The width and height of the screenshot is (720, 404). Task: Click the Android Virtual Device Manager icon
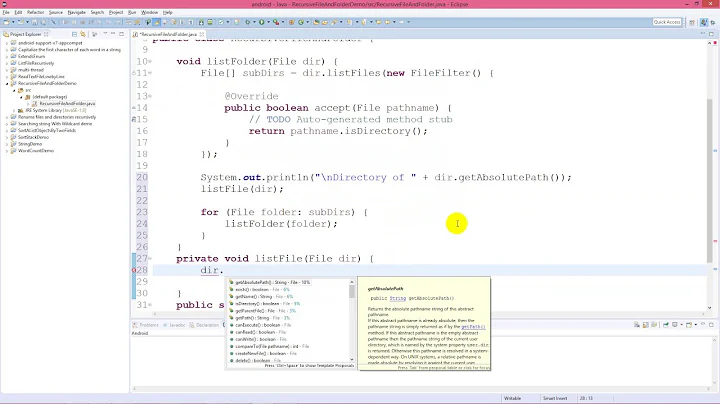(x=210, y=22)
